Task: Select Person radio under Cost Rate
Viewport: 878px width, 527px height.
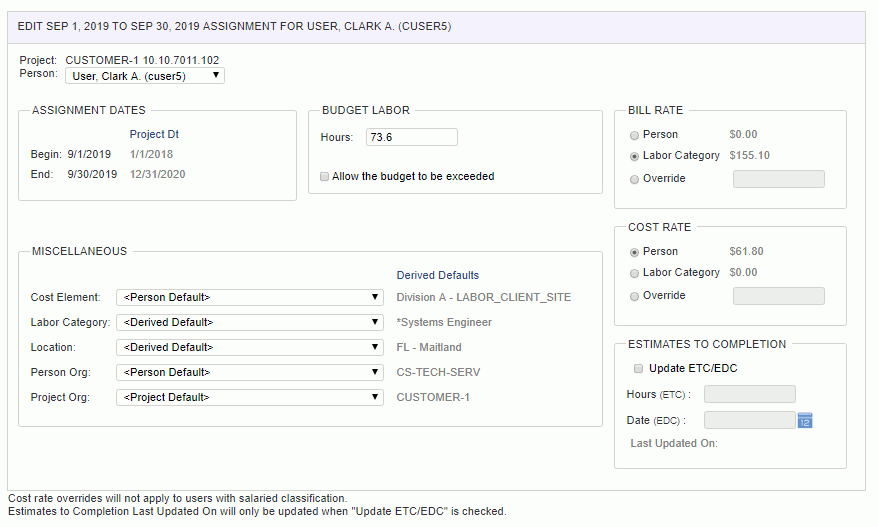Action: click(634, 252)
